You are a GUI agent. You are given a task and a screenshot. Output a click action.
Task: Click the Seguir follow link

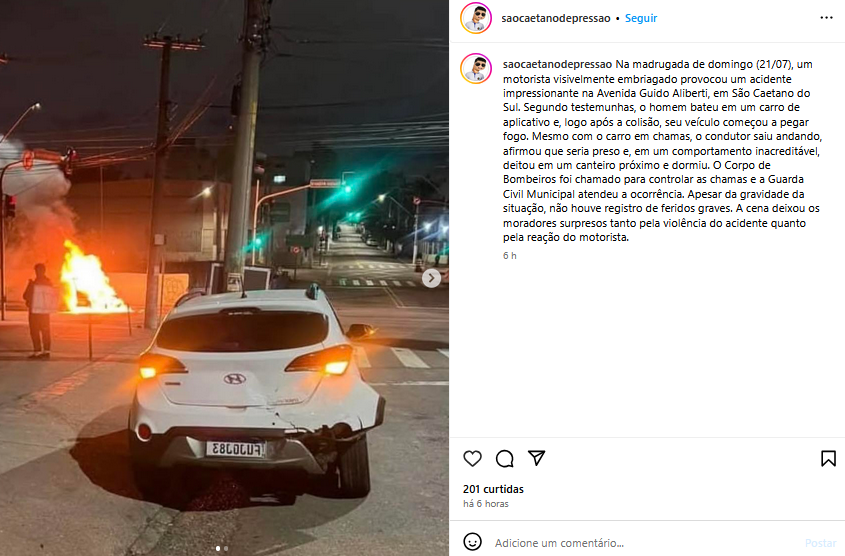[641, 18]
